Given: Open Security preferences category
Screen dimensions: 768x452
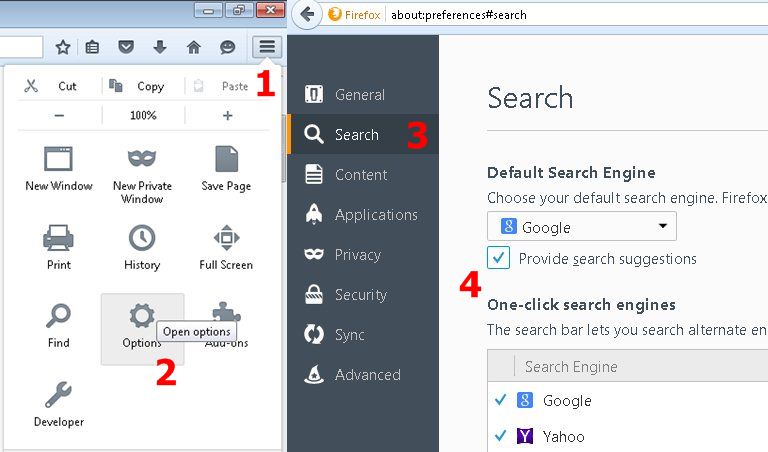Looking at the screenshot, I should [362, 295].
